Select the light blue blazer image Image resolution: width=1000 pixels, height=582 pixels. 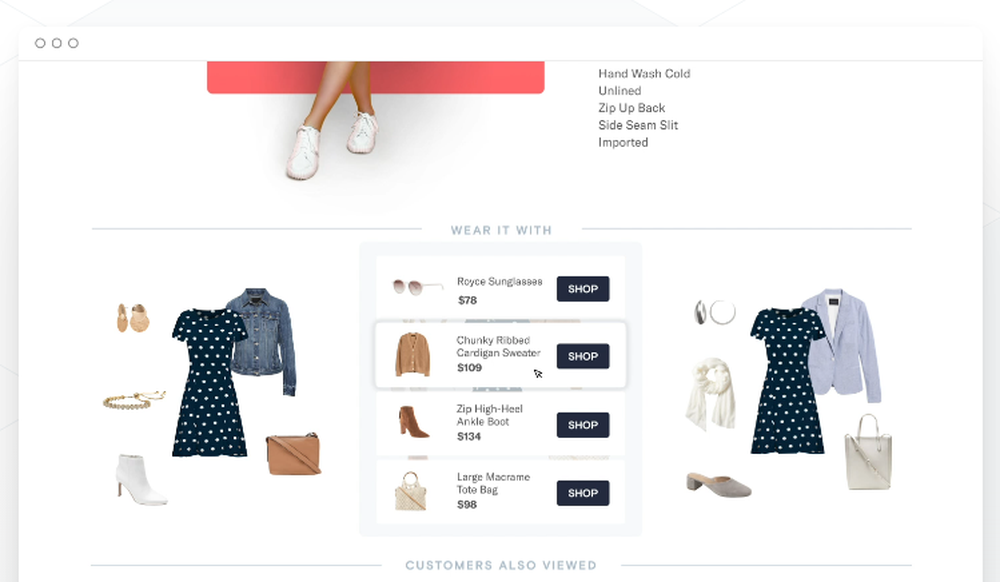(842, 345)
